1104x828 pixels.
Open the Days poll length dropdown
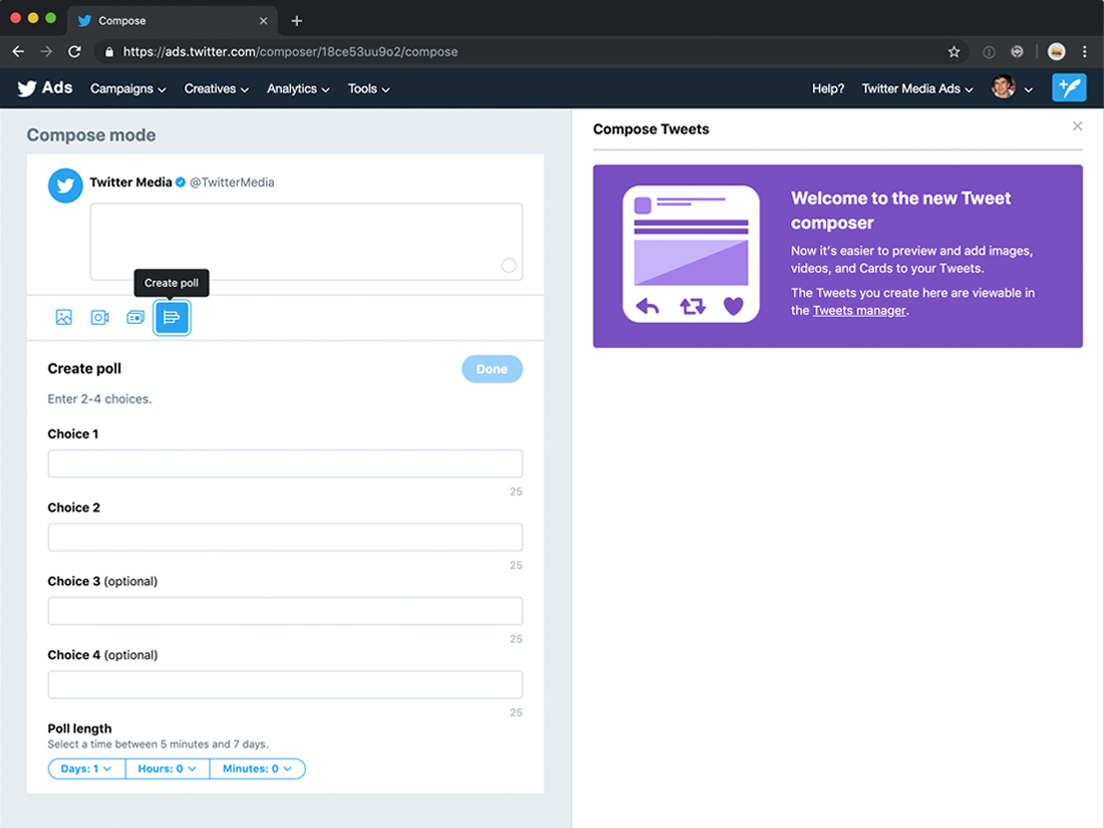click(86, 768)
